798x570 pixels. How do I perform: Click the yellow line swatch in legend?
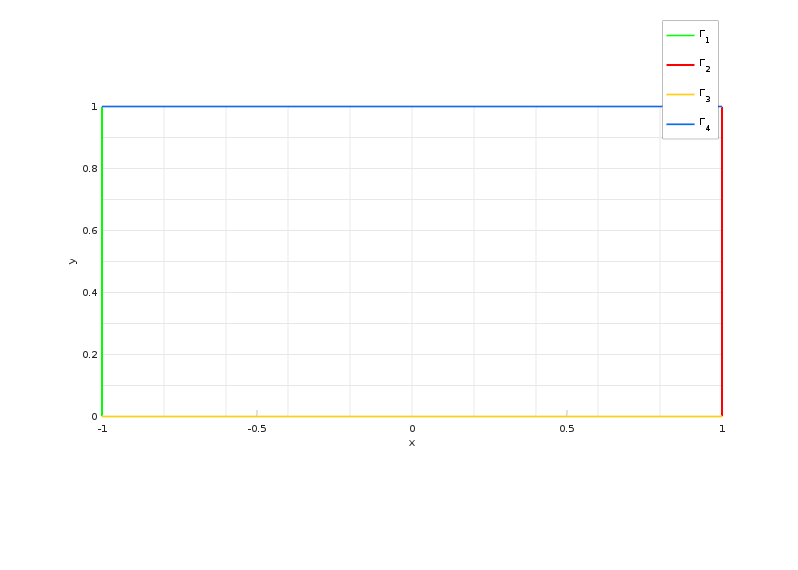(680, 95)
